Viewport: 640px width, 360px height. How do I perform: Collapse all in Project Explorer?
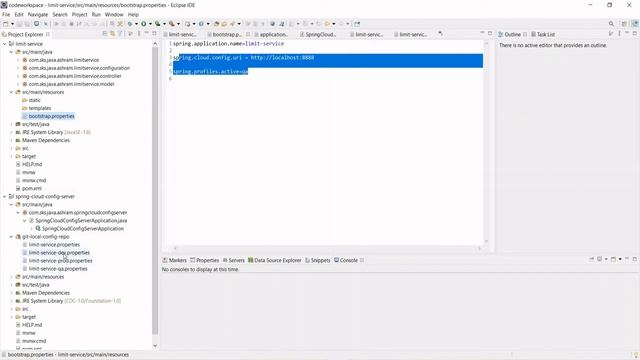click(x=105, y=34)
